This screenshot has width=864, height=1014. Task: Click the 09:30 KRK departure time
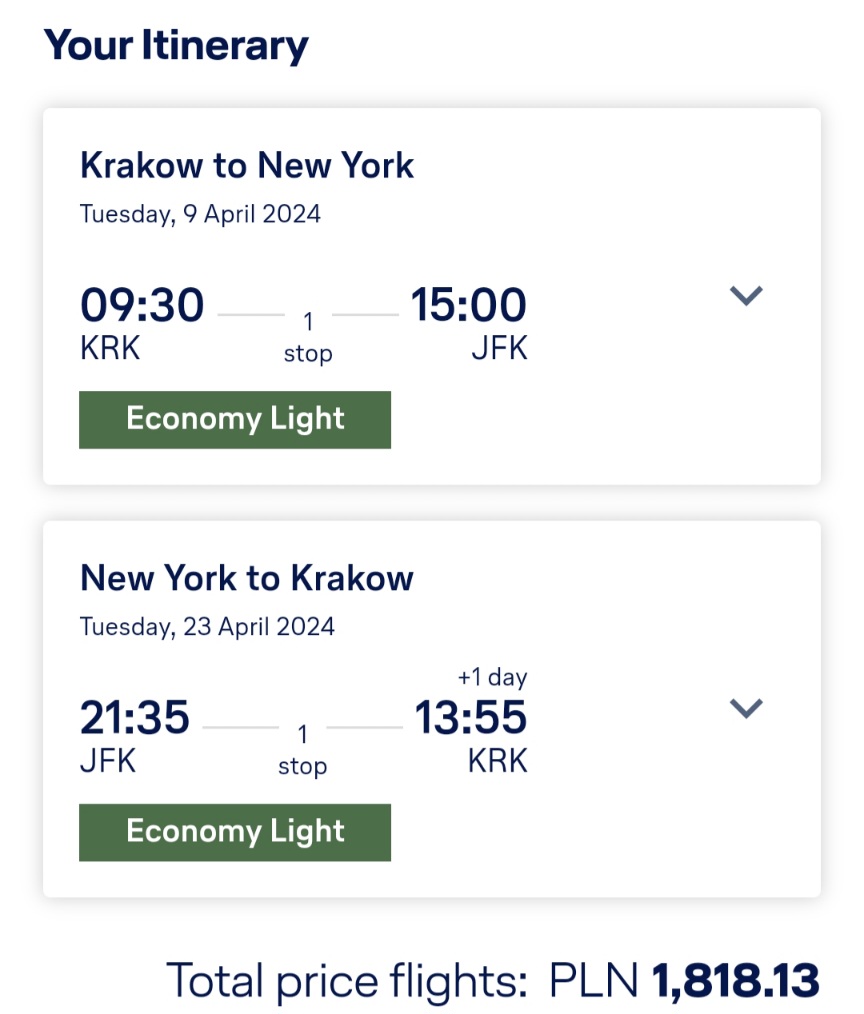click(142, 305)
